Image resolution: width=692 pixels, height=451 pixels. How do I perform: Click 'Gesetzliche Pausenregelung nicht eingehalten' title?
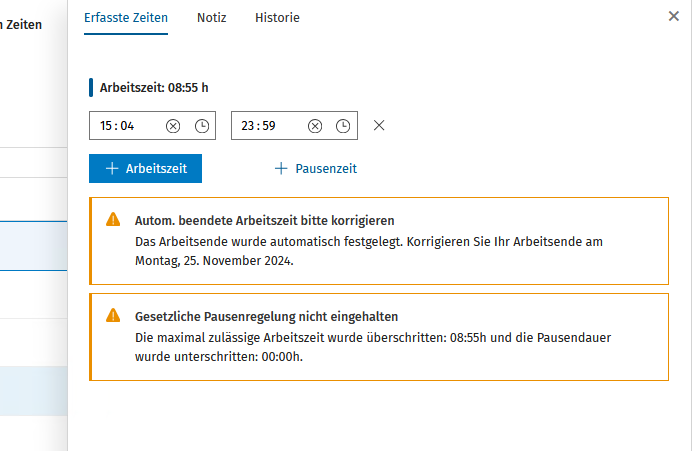tap(267, 317)
